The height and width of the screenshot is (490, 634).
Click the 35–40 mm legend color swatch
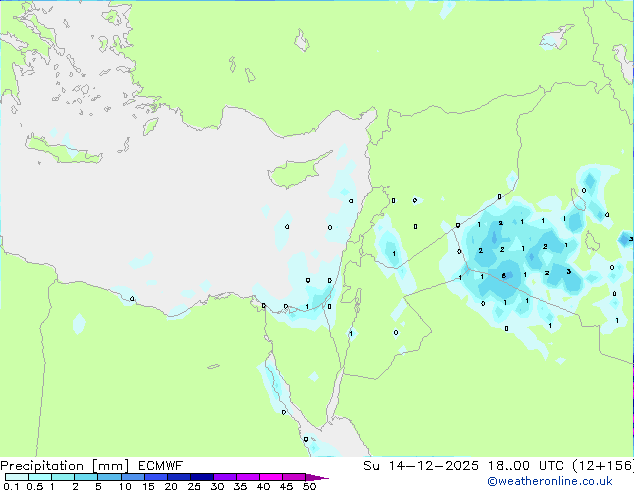pyautogui.click(x=247, y=477)
